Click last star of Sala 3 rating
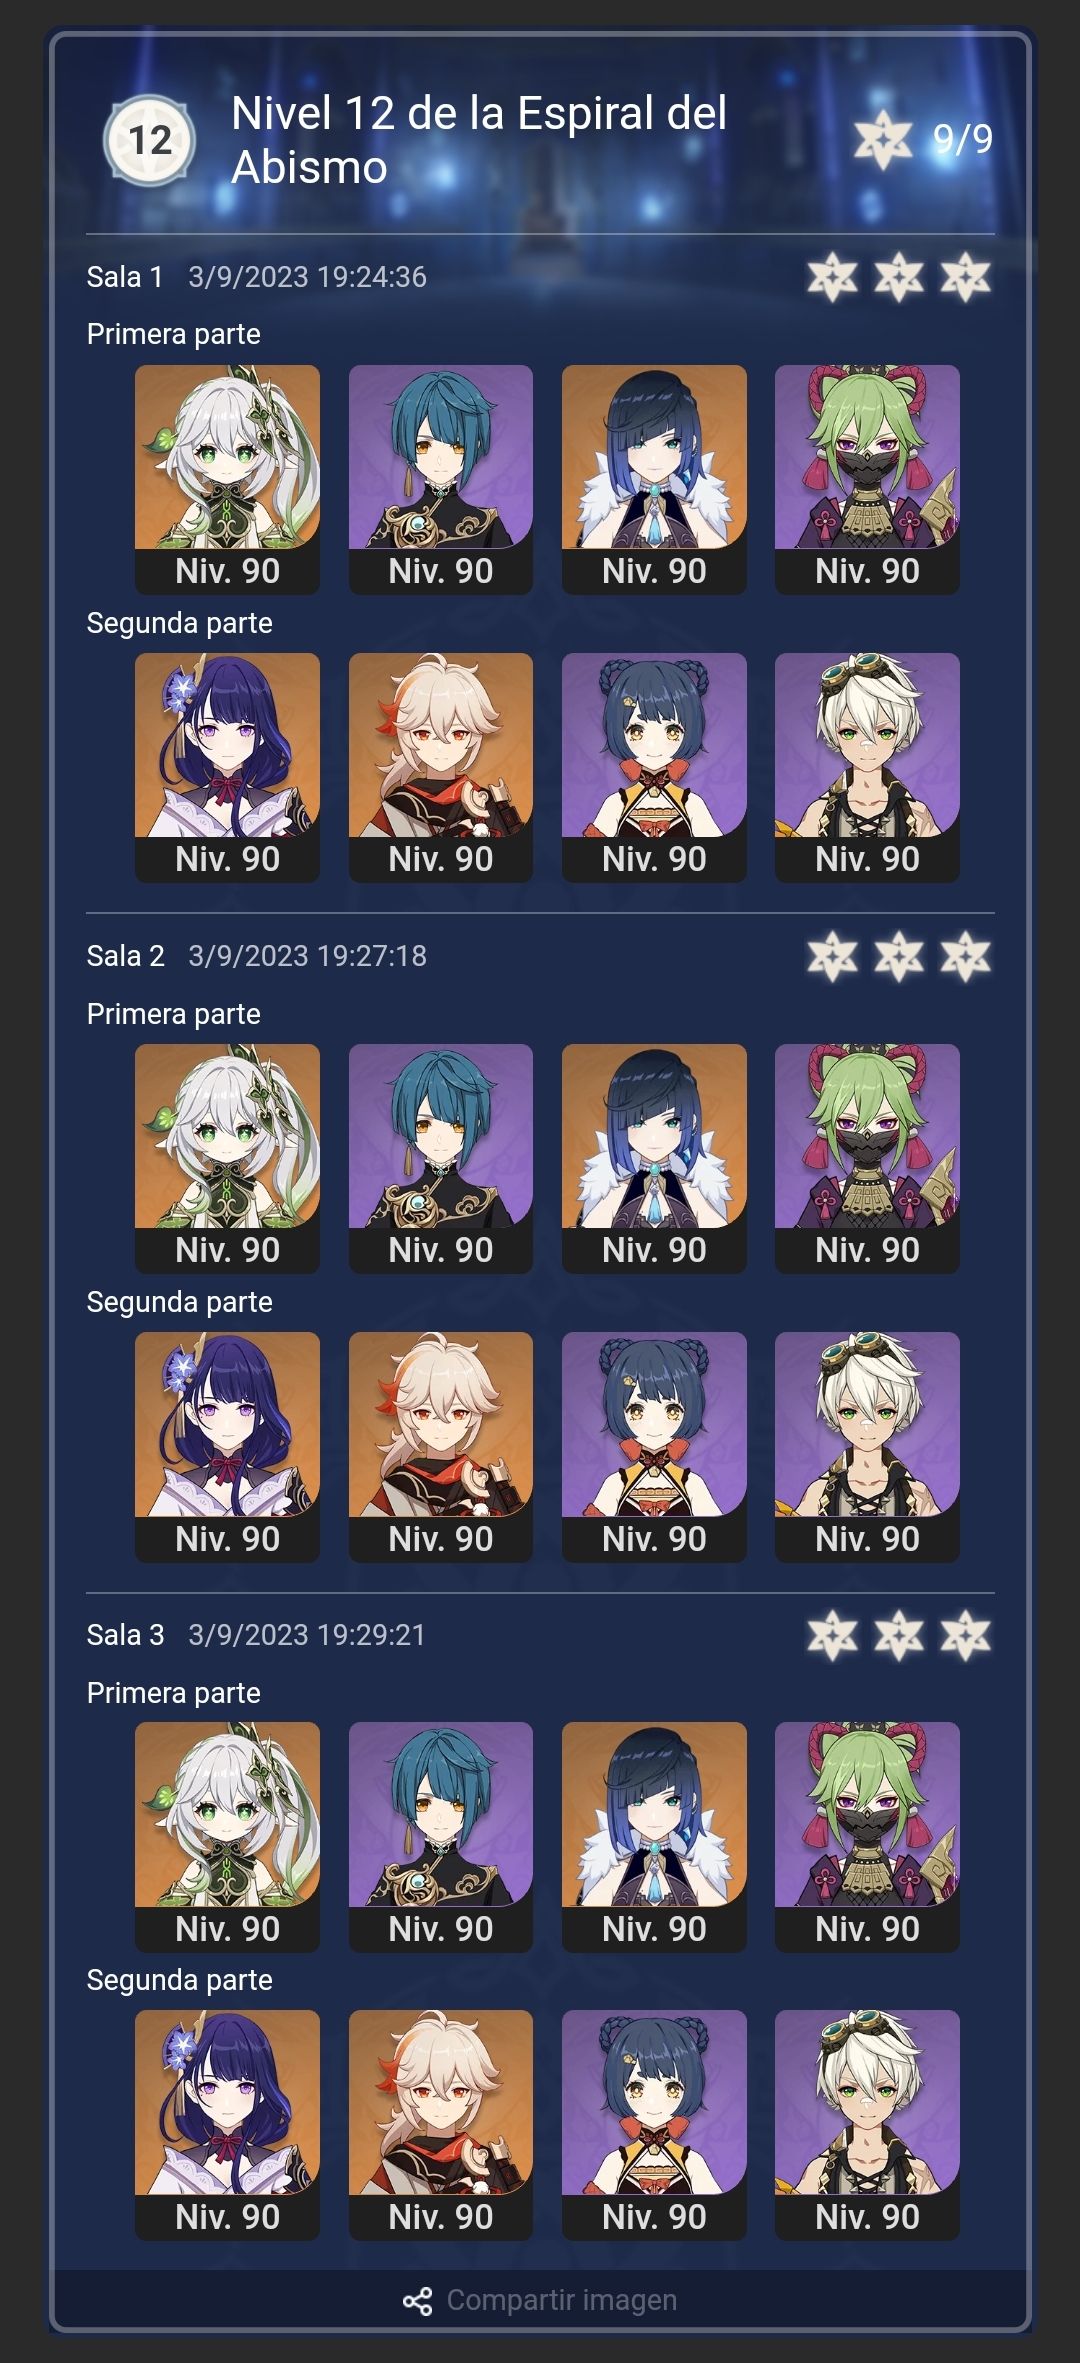Viewport: 1080px width, 2363px height. (965, 1635)
